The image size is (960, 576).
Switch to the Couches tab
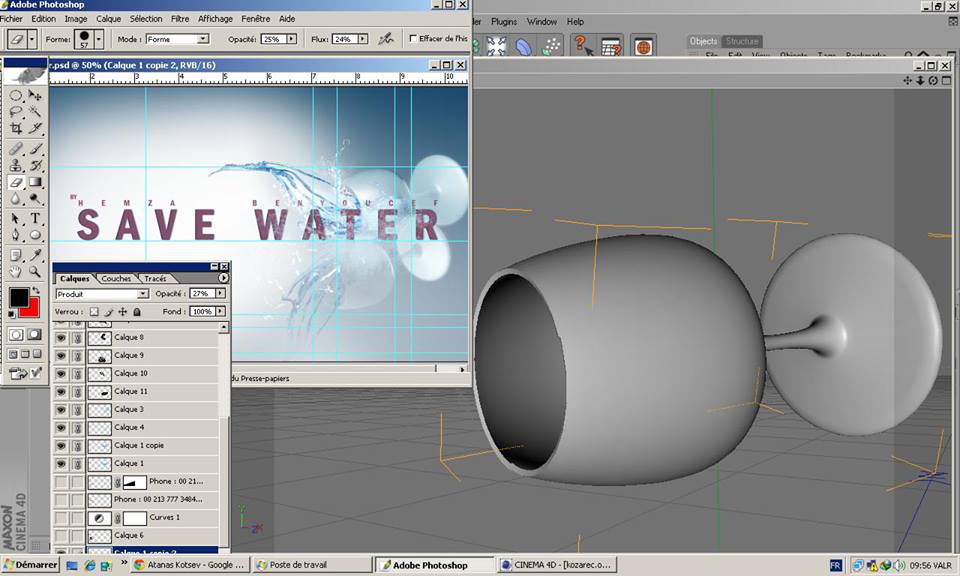(x=116, y=278)
